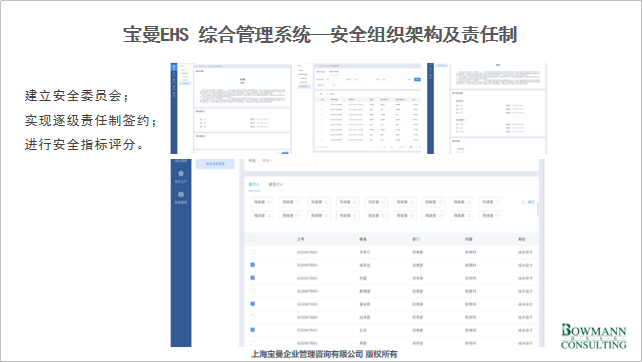Click the footer text 上海宝曼企业管理咨询有限公司 版权所有

coord(324,354)
